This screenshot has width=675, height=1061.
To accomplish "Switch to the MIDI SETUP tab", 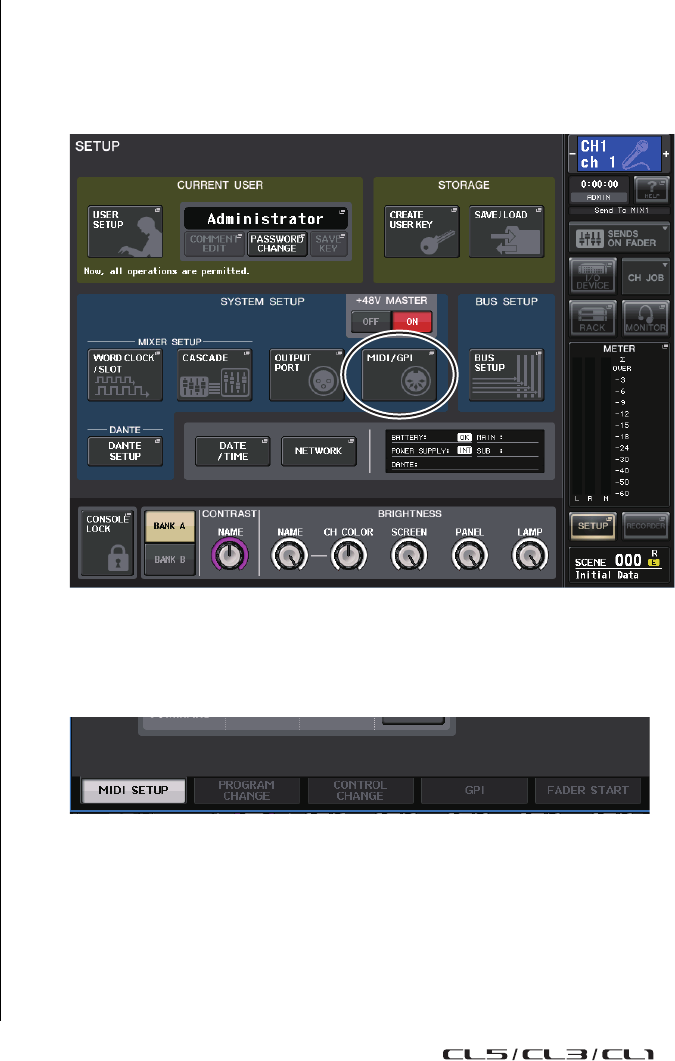I will click(133, 790).
